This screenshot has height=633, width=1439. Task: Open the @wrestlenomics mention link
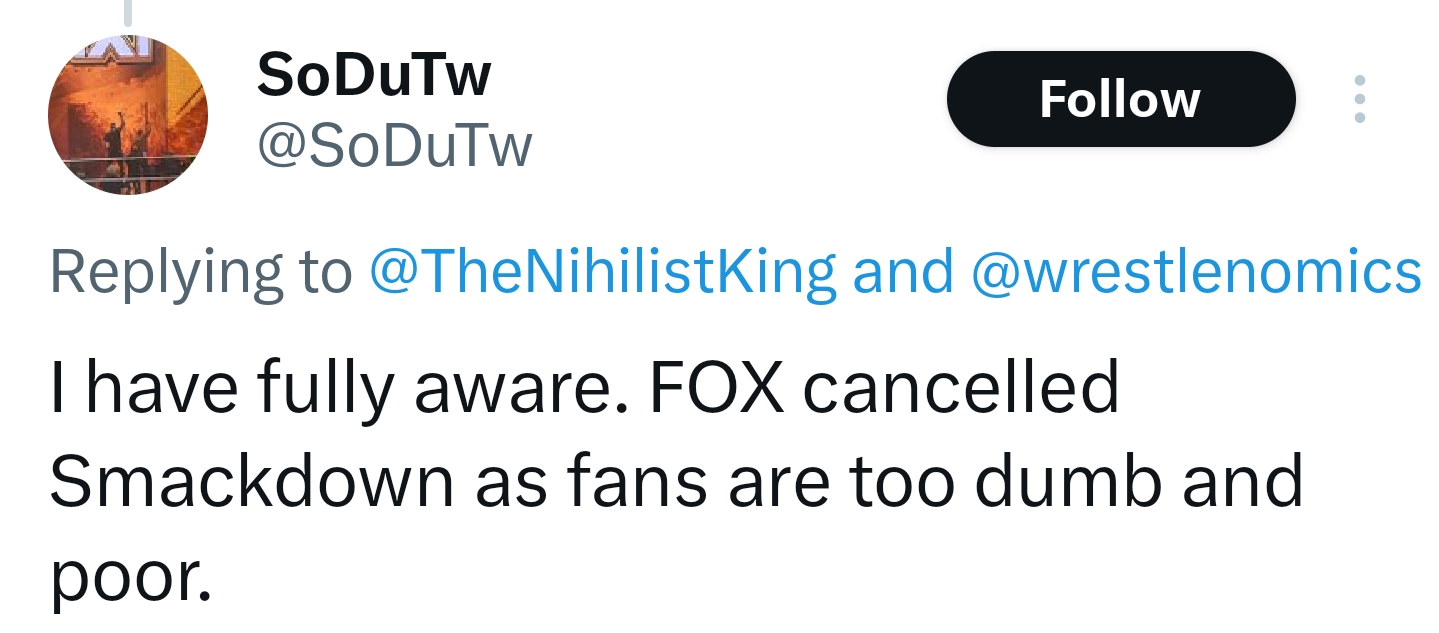click(1196, 273)
